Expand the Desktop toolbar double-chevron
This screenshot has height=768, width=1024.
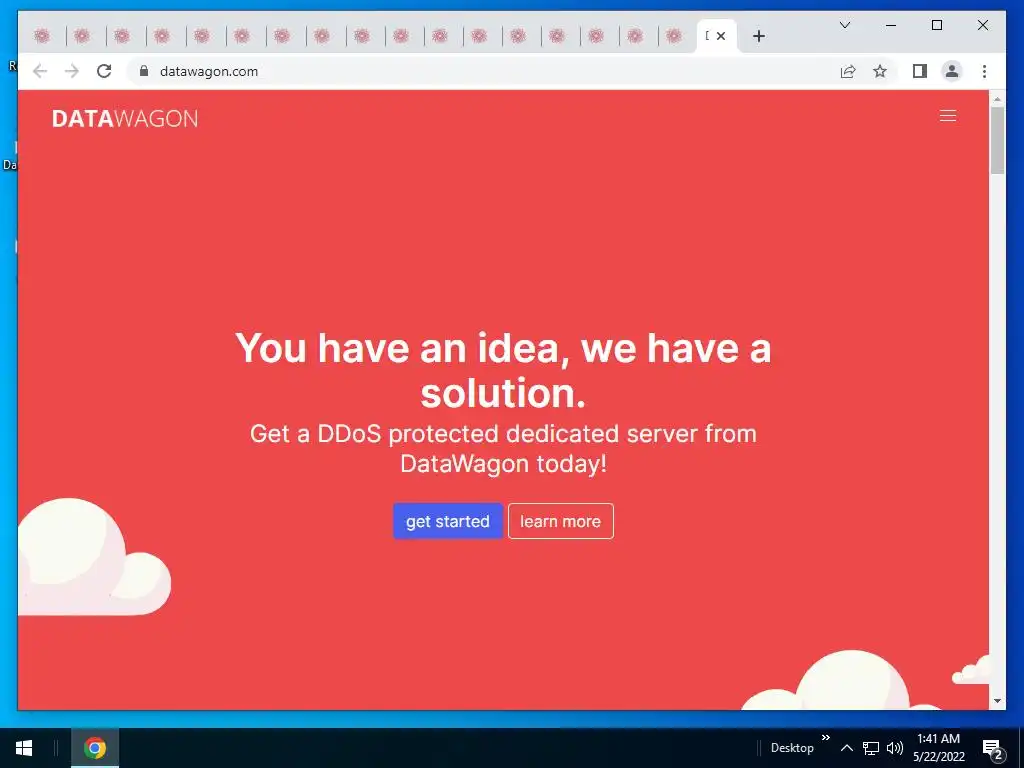click(825, 737)
